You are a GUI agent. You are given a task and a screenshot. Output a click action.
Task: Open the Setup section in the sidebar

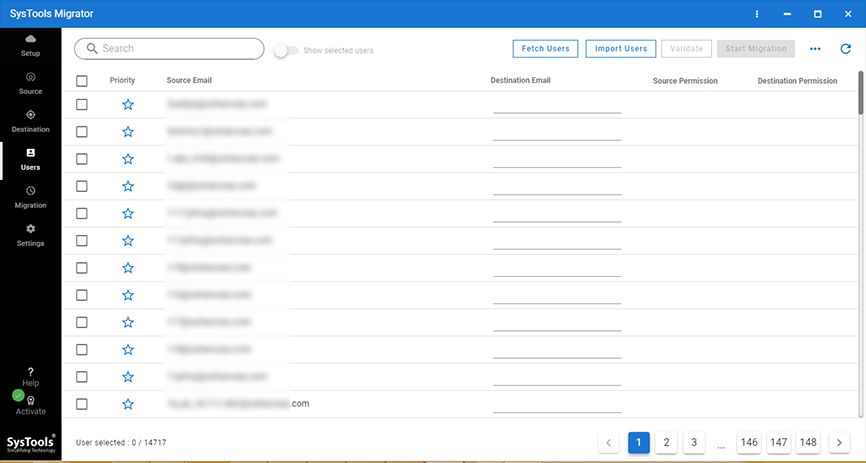[30, 45]
